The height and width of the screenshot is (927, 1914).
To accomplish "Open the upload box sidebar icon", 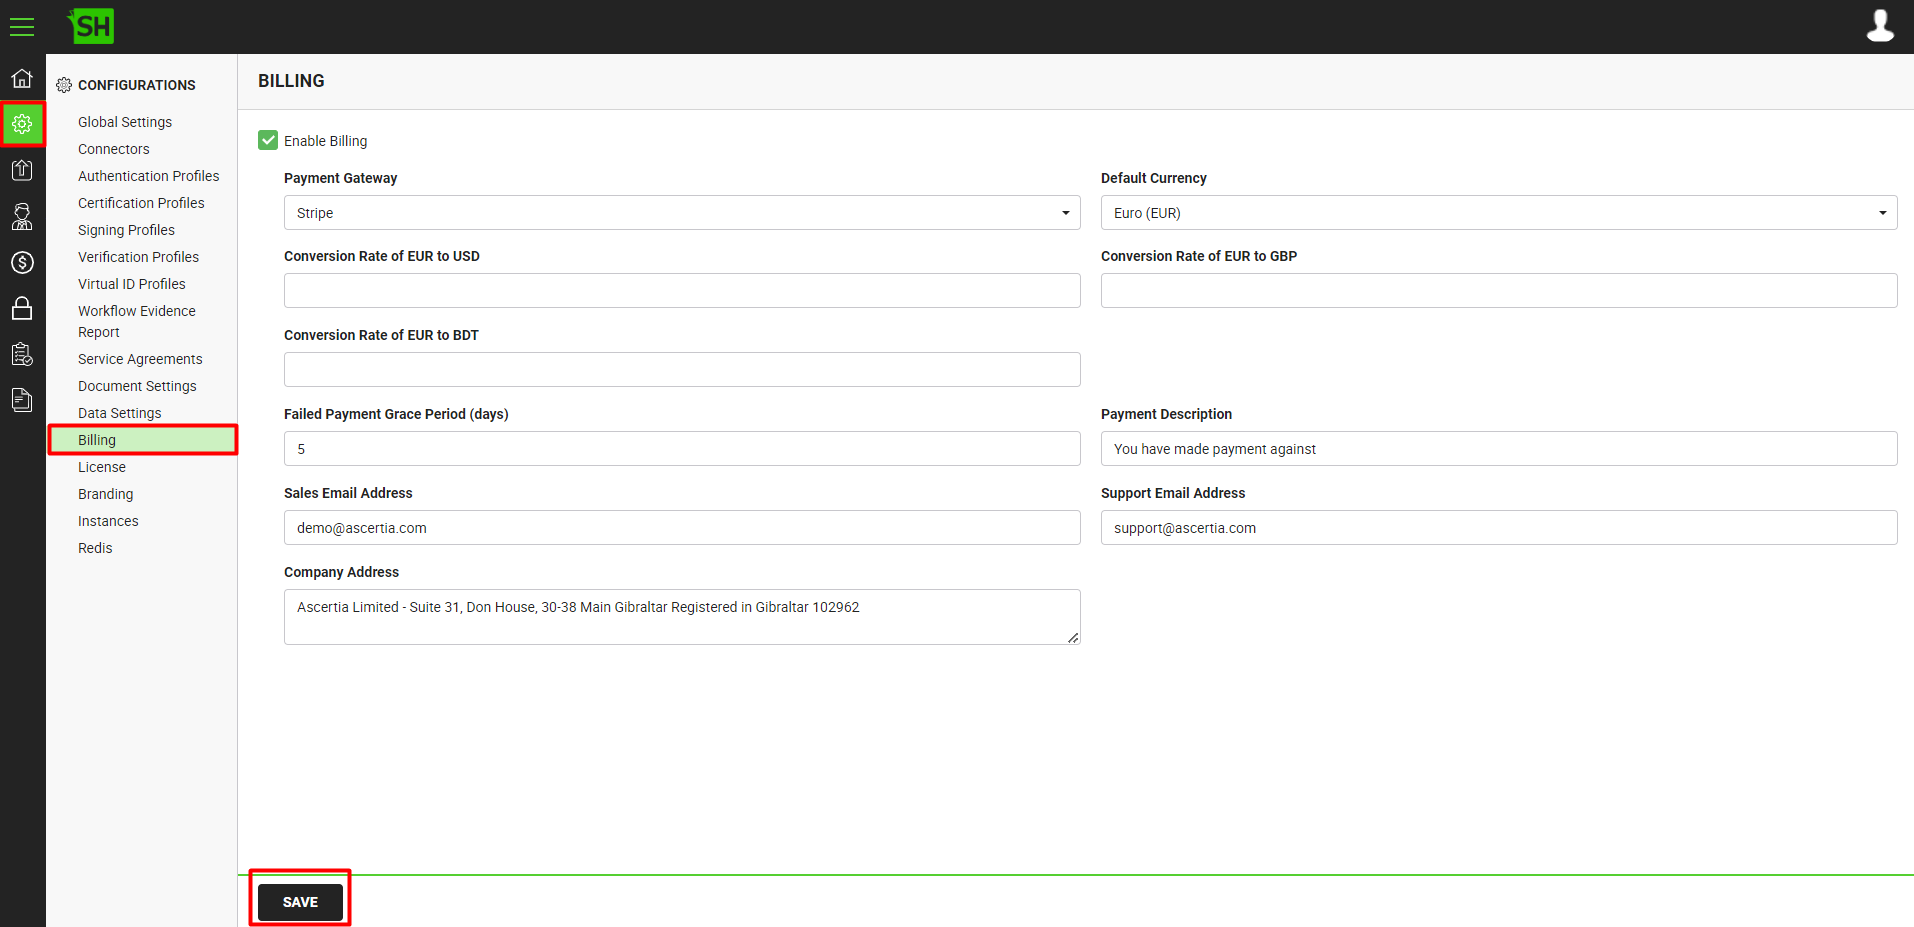I will click(x=22, y=170).
